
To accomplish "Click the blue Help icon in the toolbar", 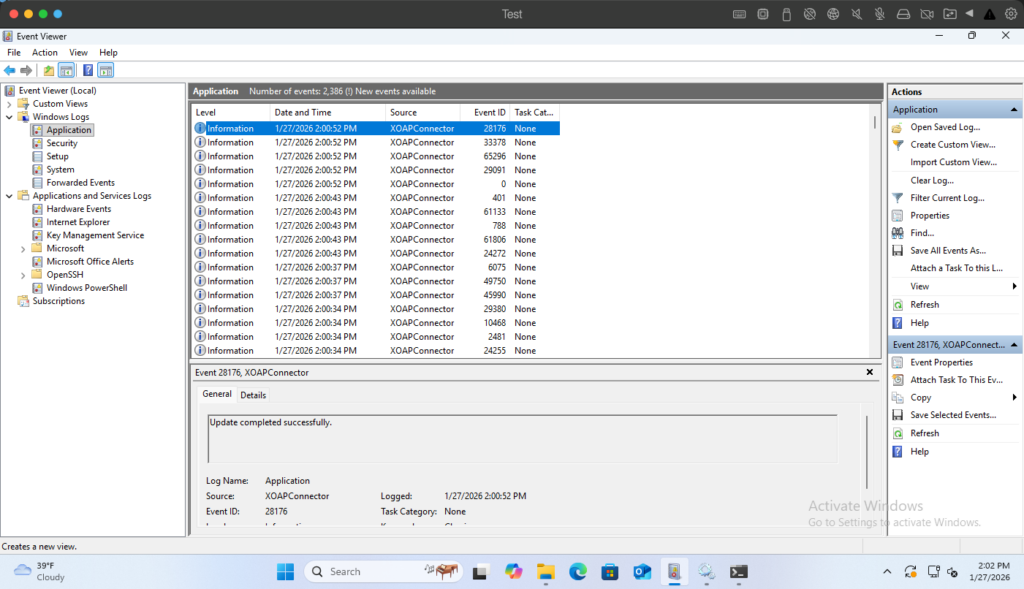I will [x=88, y=70].
